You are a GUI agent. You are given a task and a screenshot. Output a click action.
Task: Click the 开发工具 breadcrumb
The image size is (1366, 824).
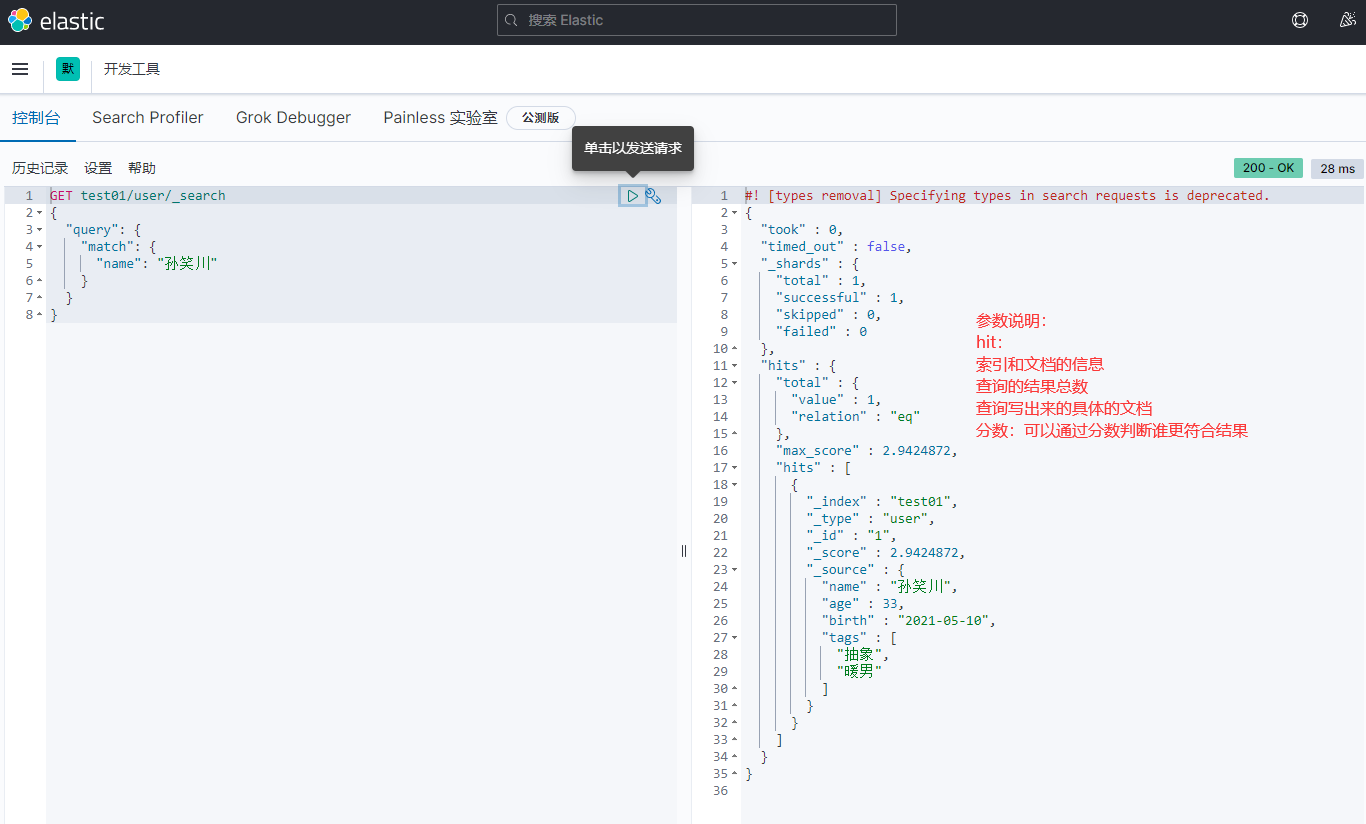132,69
